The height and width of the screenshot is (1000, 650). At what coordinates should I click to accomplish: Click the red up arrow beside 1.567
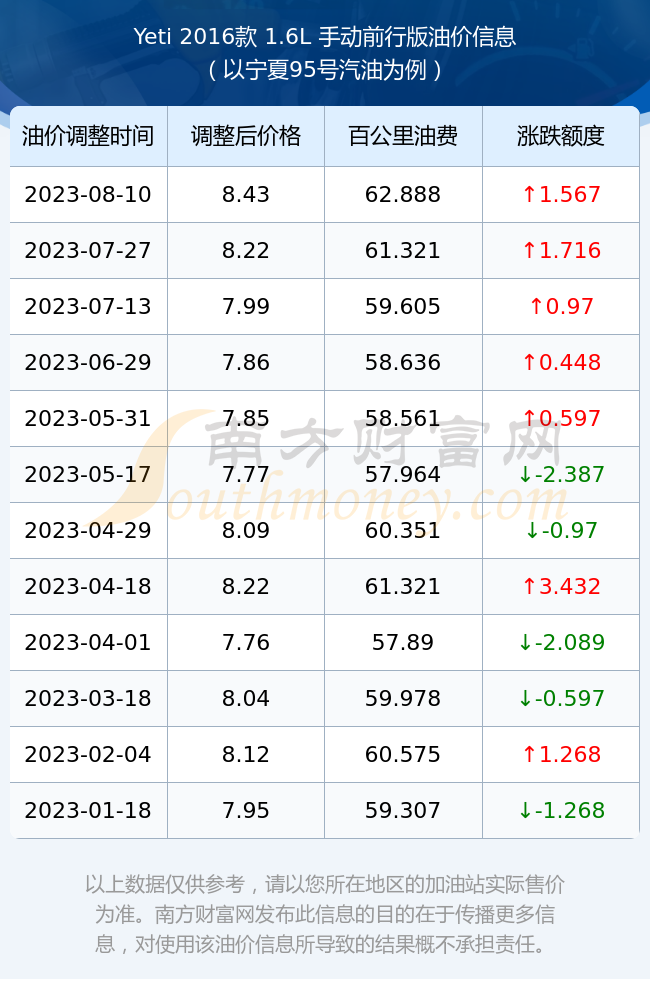(529, 195)
